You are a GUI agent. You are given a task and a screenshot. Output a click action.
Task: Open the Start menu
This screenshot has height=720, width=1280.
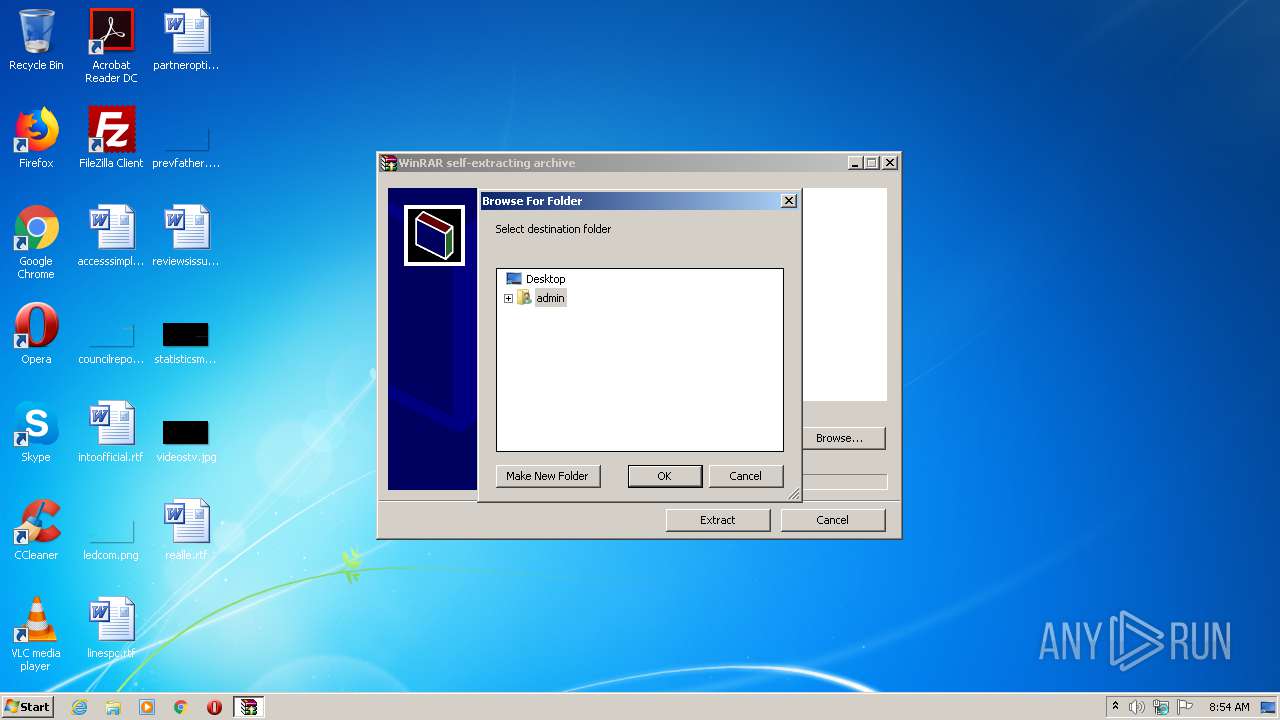pyautogui.click(x=28, y=707)
